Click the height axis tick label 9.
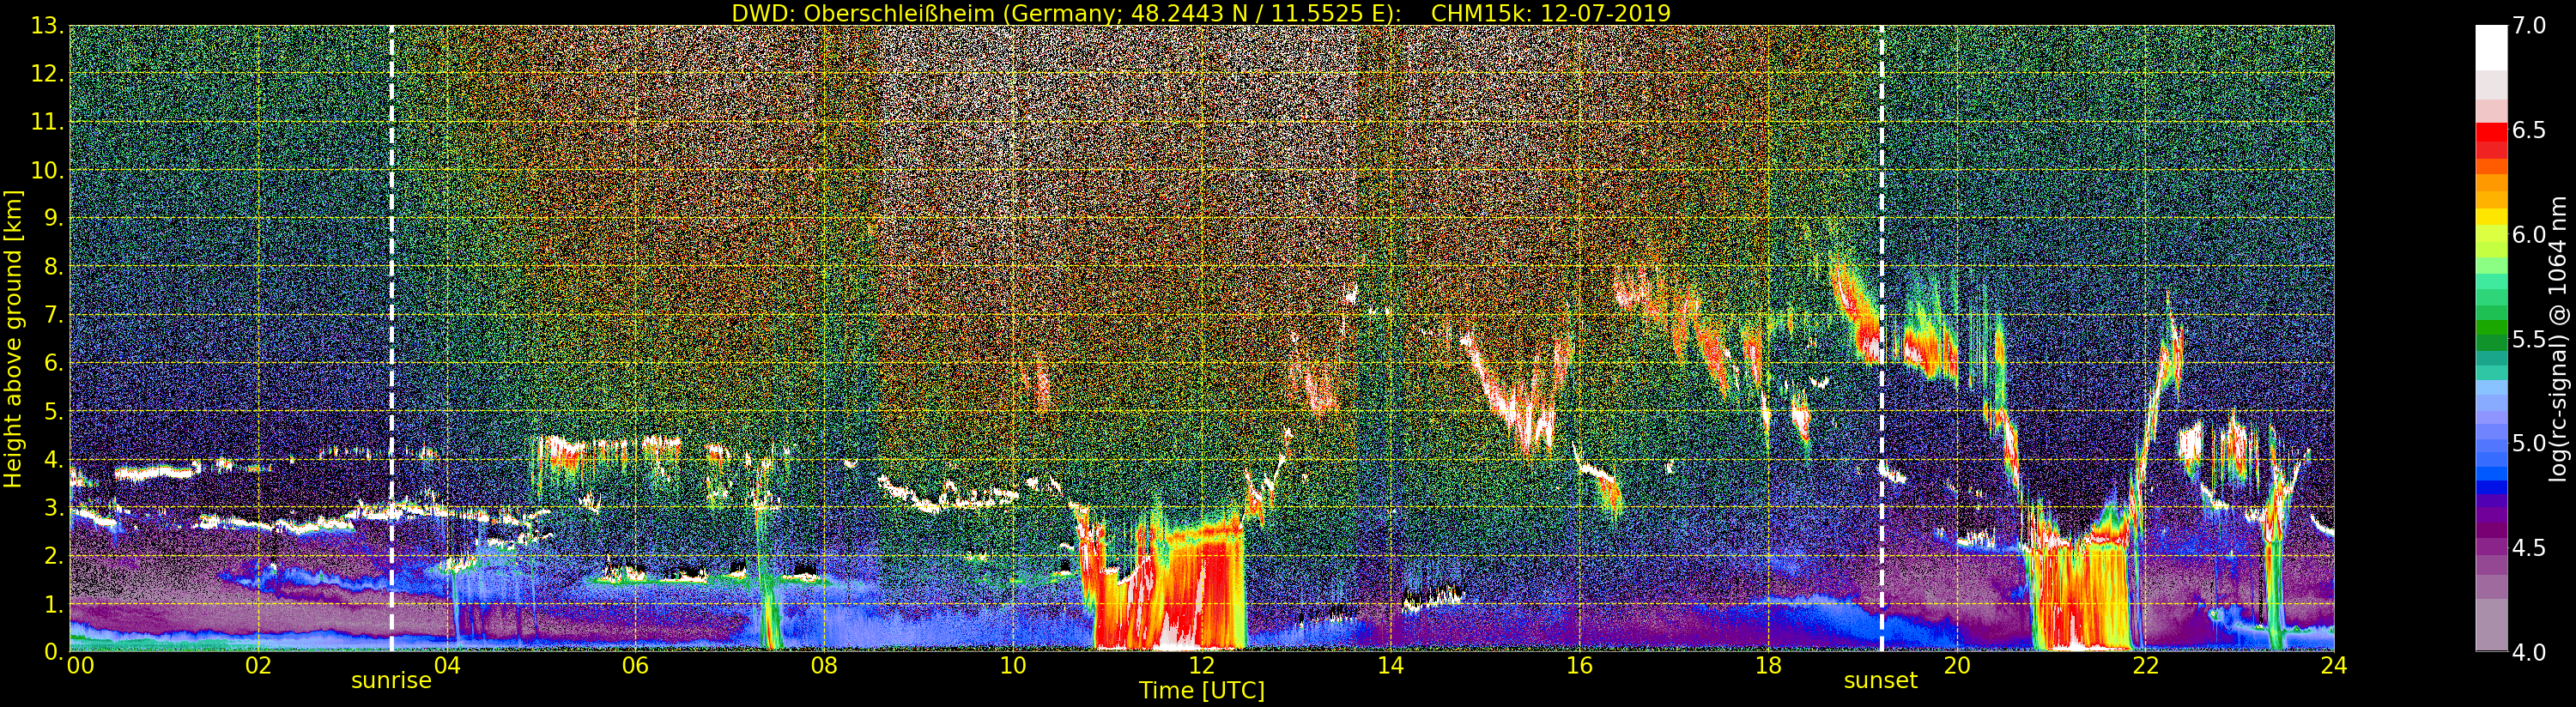The height and width of the screenshot is (707, 2576). coord(54,219)
